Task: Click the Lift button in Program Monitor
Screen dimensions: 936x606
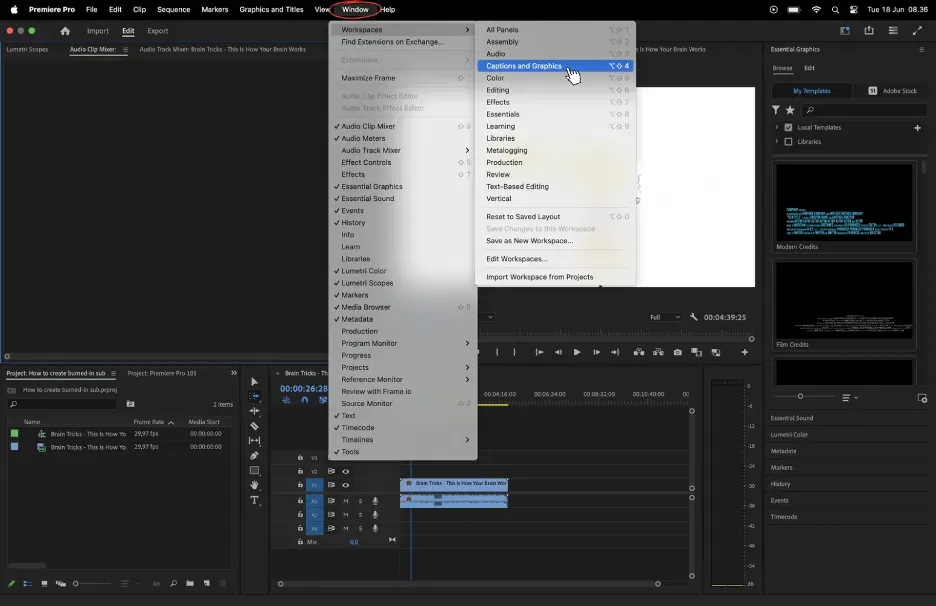Action: click(639, 352)
